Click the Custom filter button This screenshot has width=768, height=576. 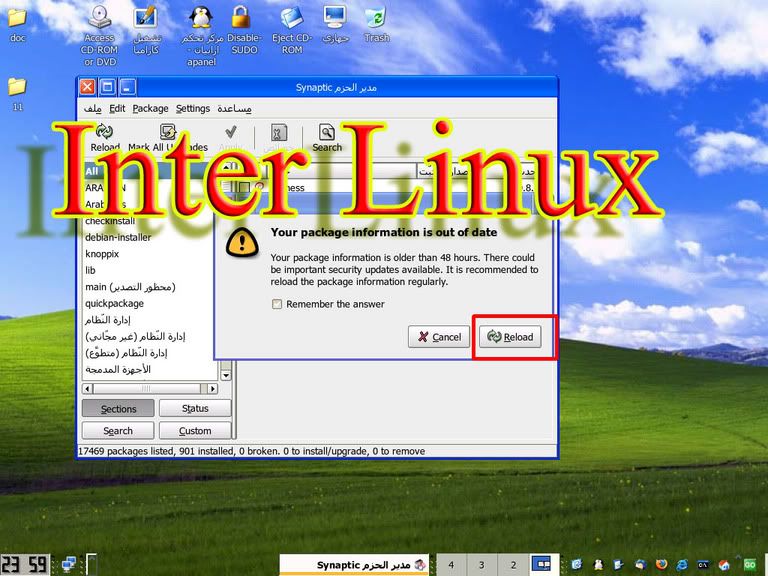195,431
